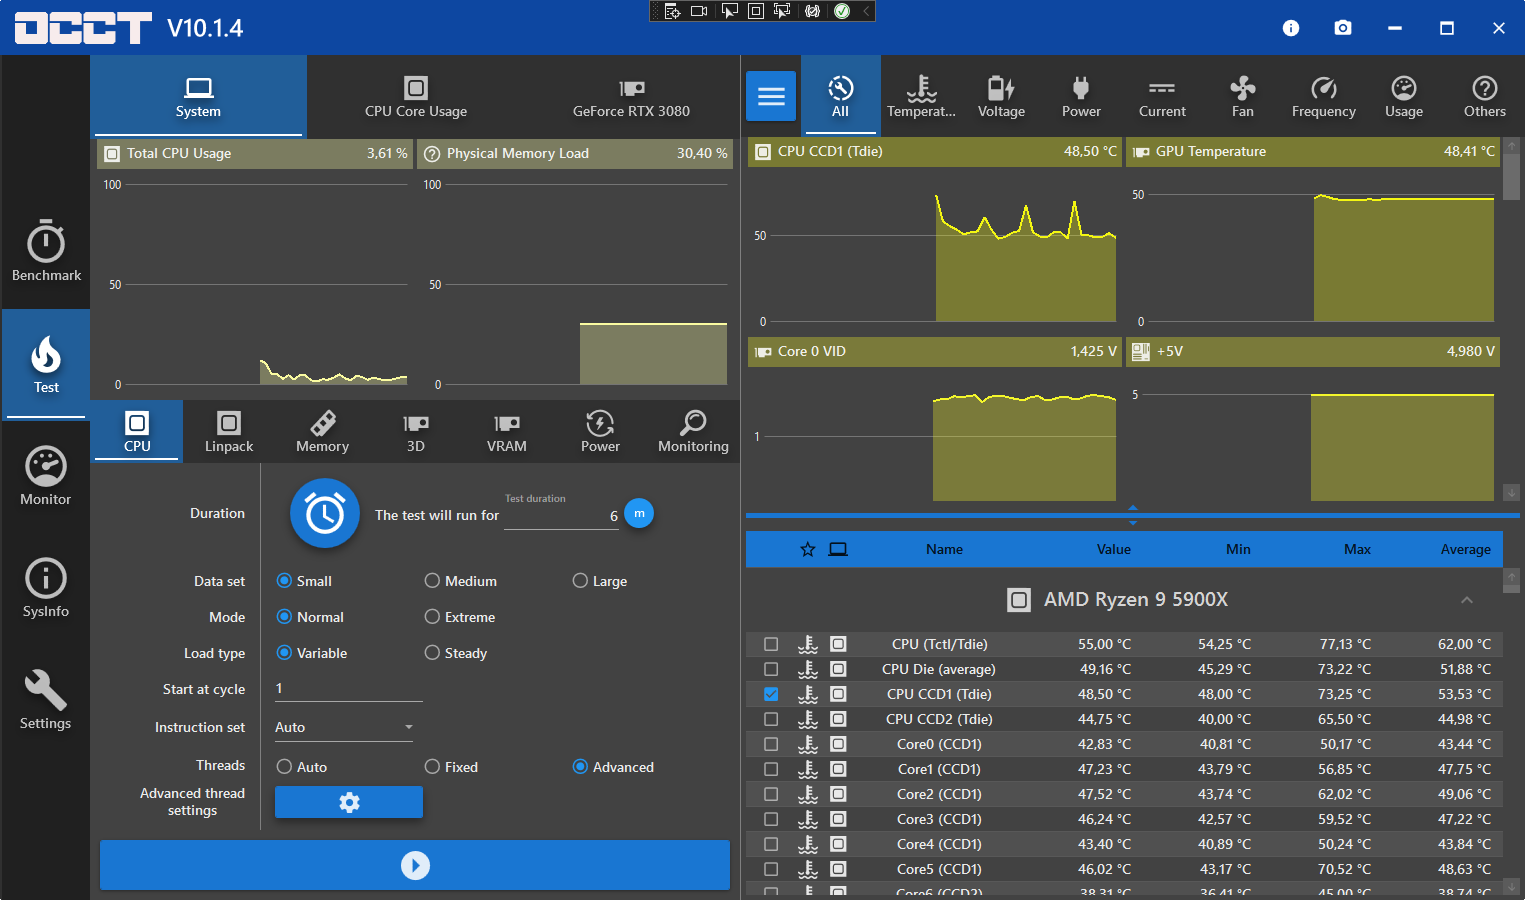
Task: Choose Large data set option
Action: click(x=580, y=581)
